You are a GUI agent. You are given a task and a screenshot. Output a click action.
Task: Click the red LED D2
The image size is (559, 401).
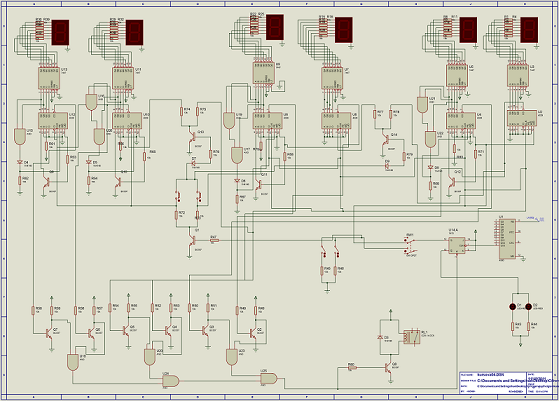[x=529, y=307]
